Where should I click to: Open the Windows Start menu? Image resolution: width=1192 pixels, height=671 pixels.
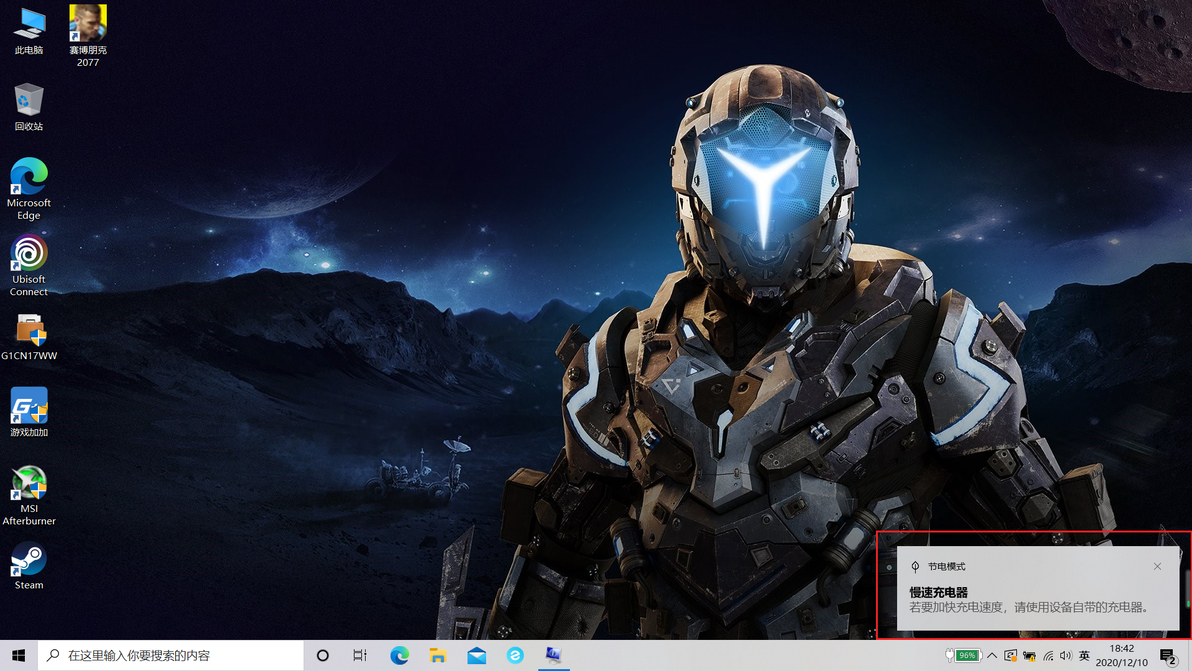coord(19,655)
